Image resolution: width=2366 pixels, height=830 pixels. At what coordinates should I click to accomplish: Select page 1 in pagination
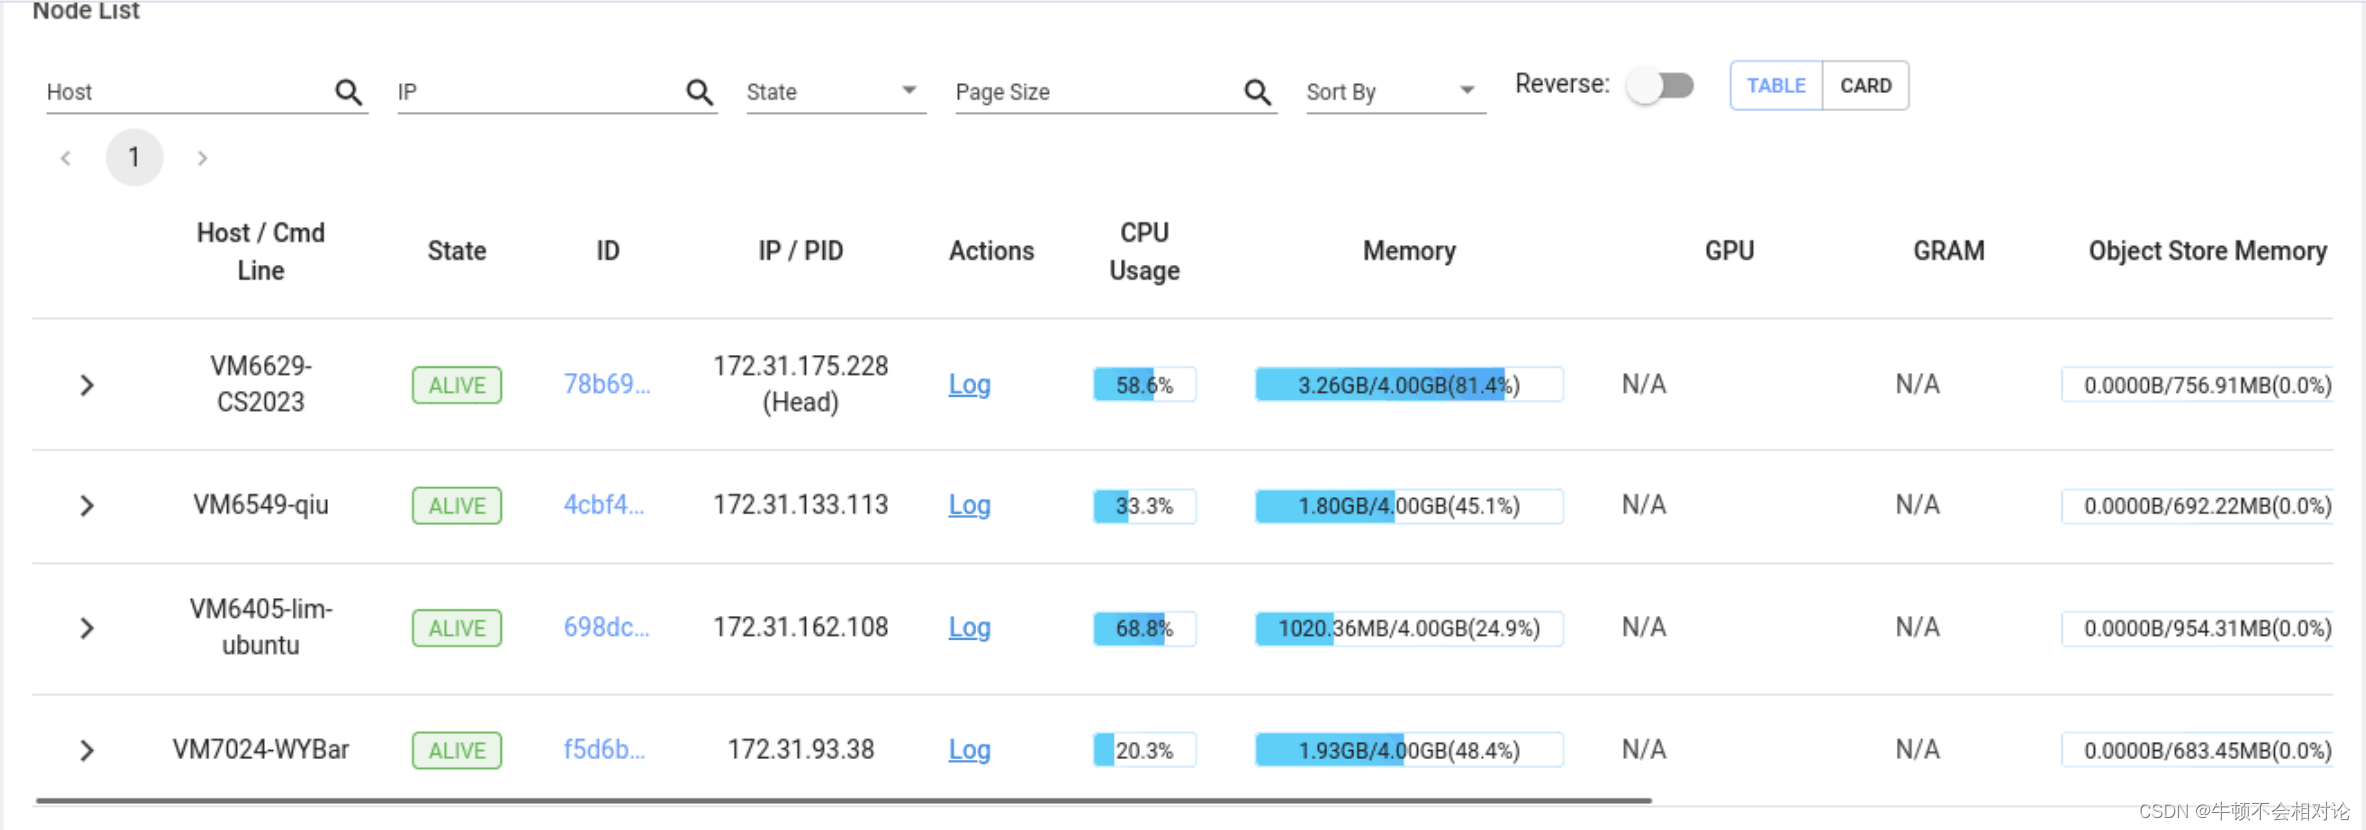pos(134,157)
